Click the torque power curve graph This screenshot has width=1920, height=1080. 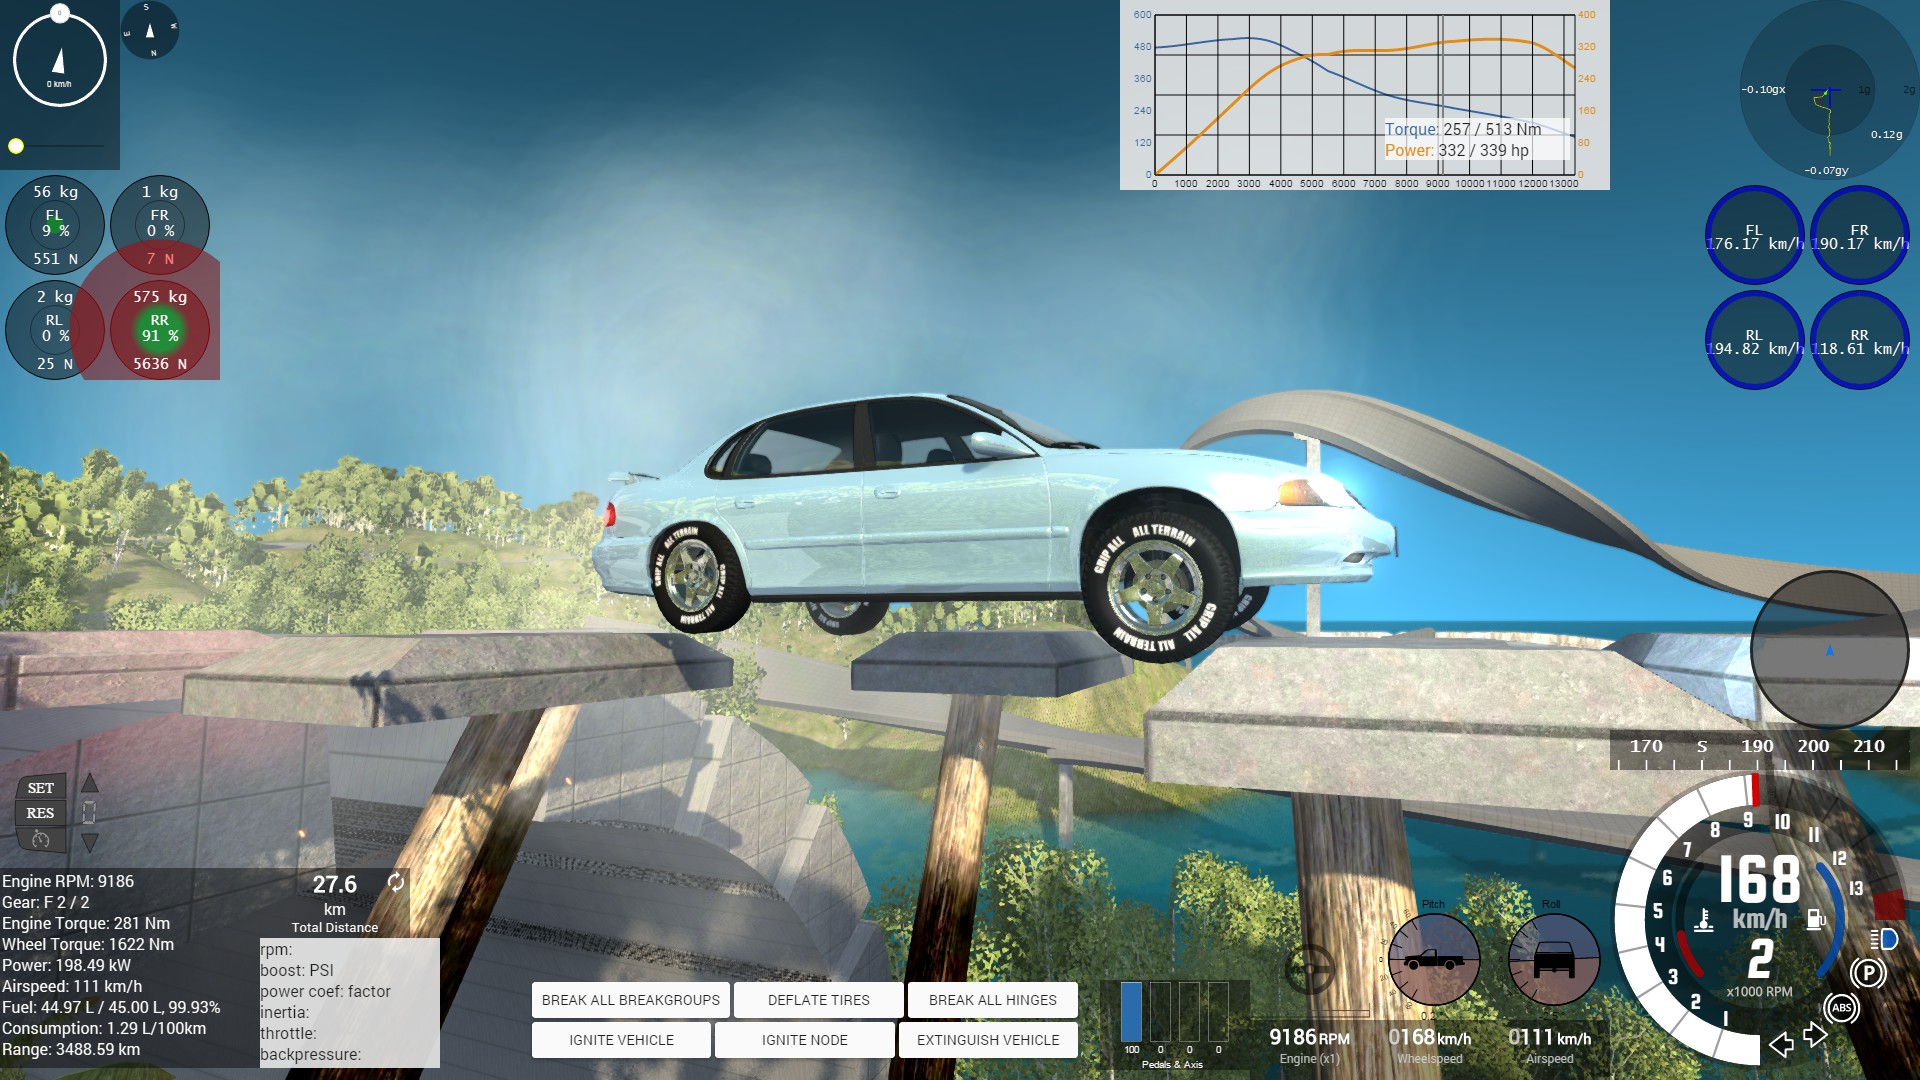tap(1364, 95)
